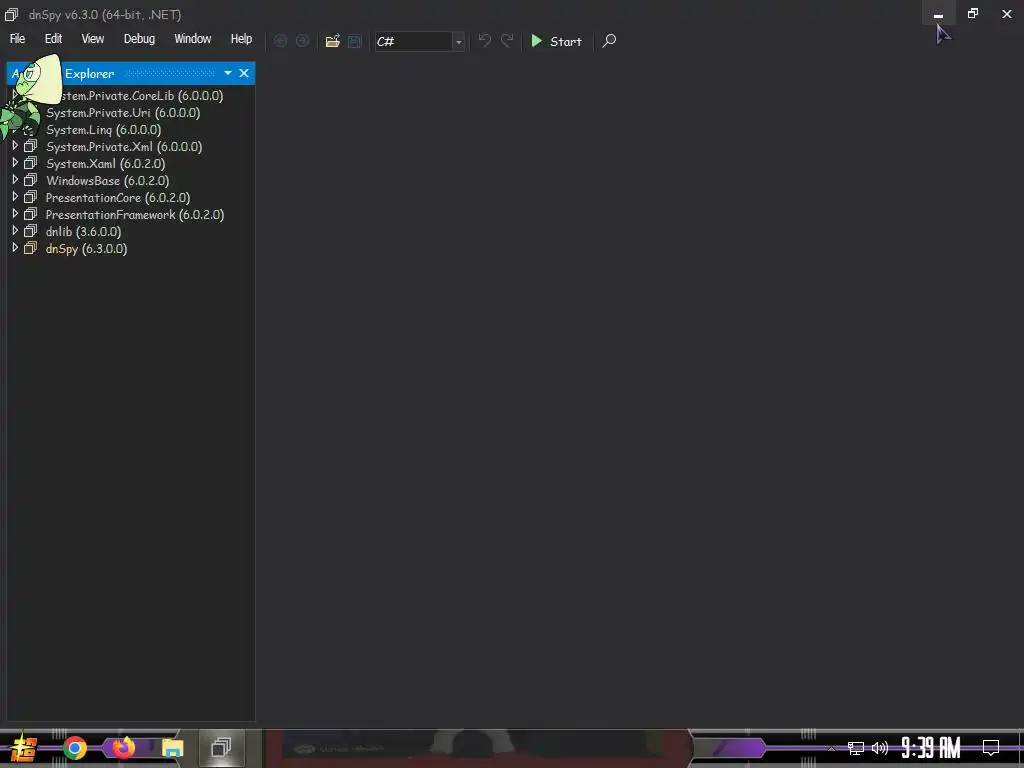This screenshot has width=1024, height=768.
Task: Click the Search magnifier icon
Action: pos(609,41)
